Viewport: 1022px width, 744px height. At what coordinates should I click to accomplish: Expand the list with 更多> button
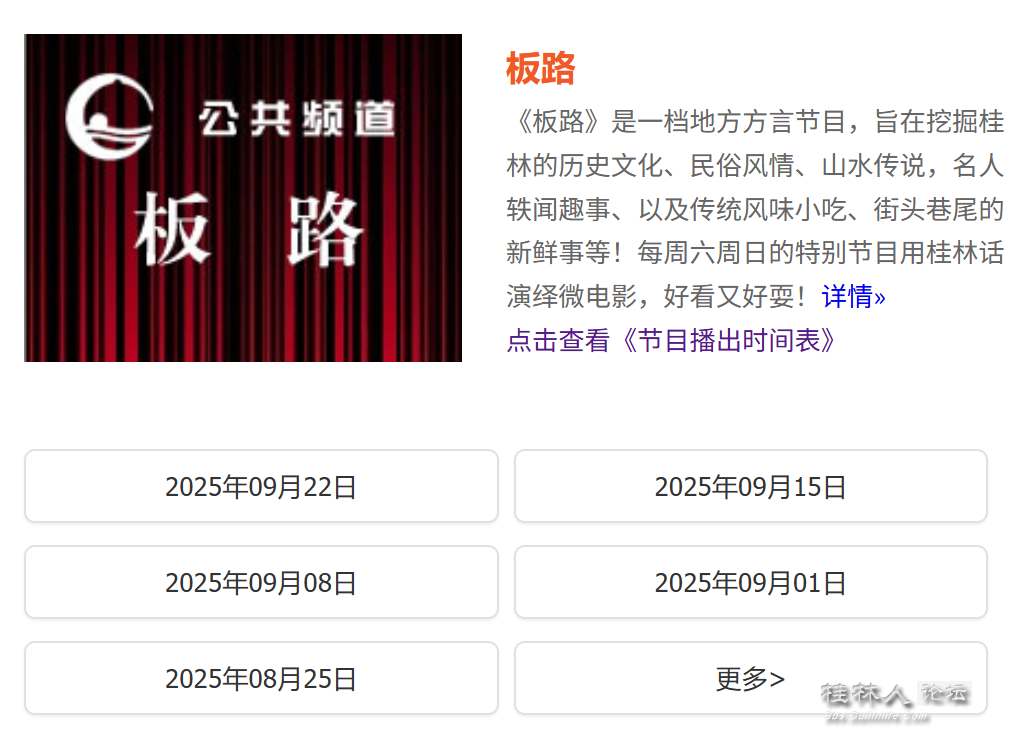click(x=751, y=678)
